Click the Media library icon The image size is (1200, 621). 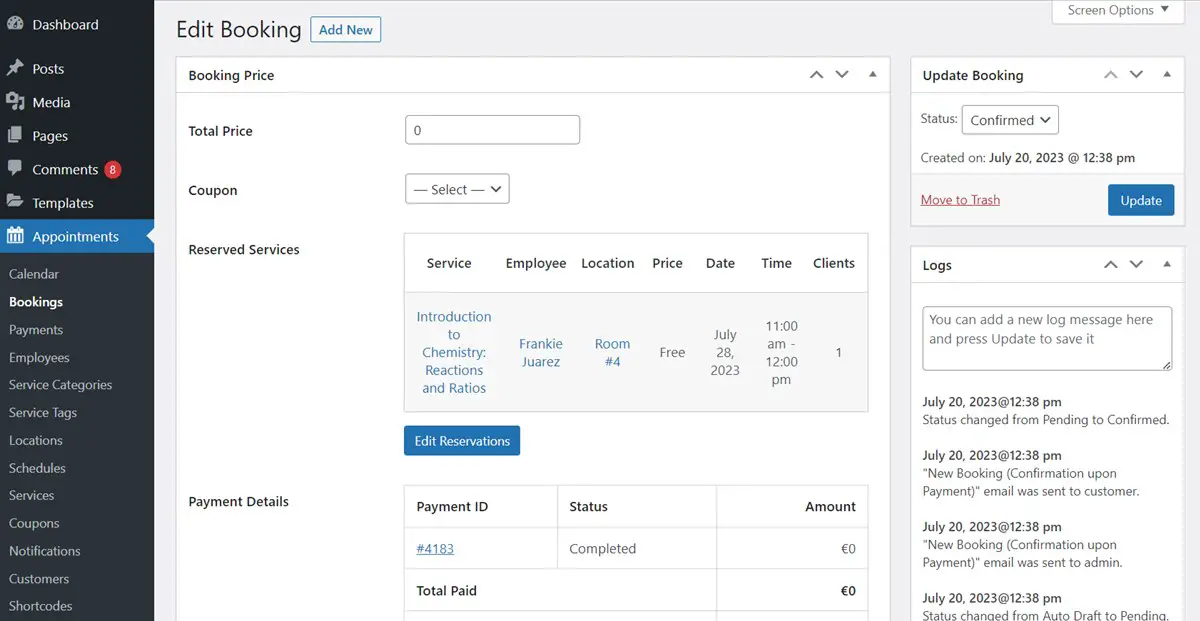(15, 102)
